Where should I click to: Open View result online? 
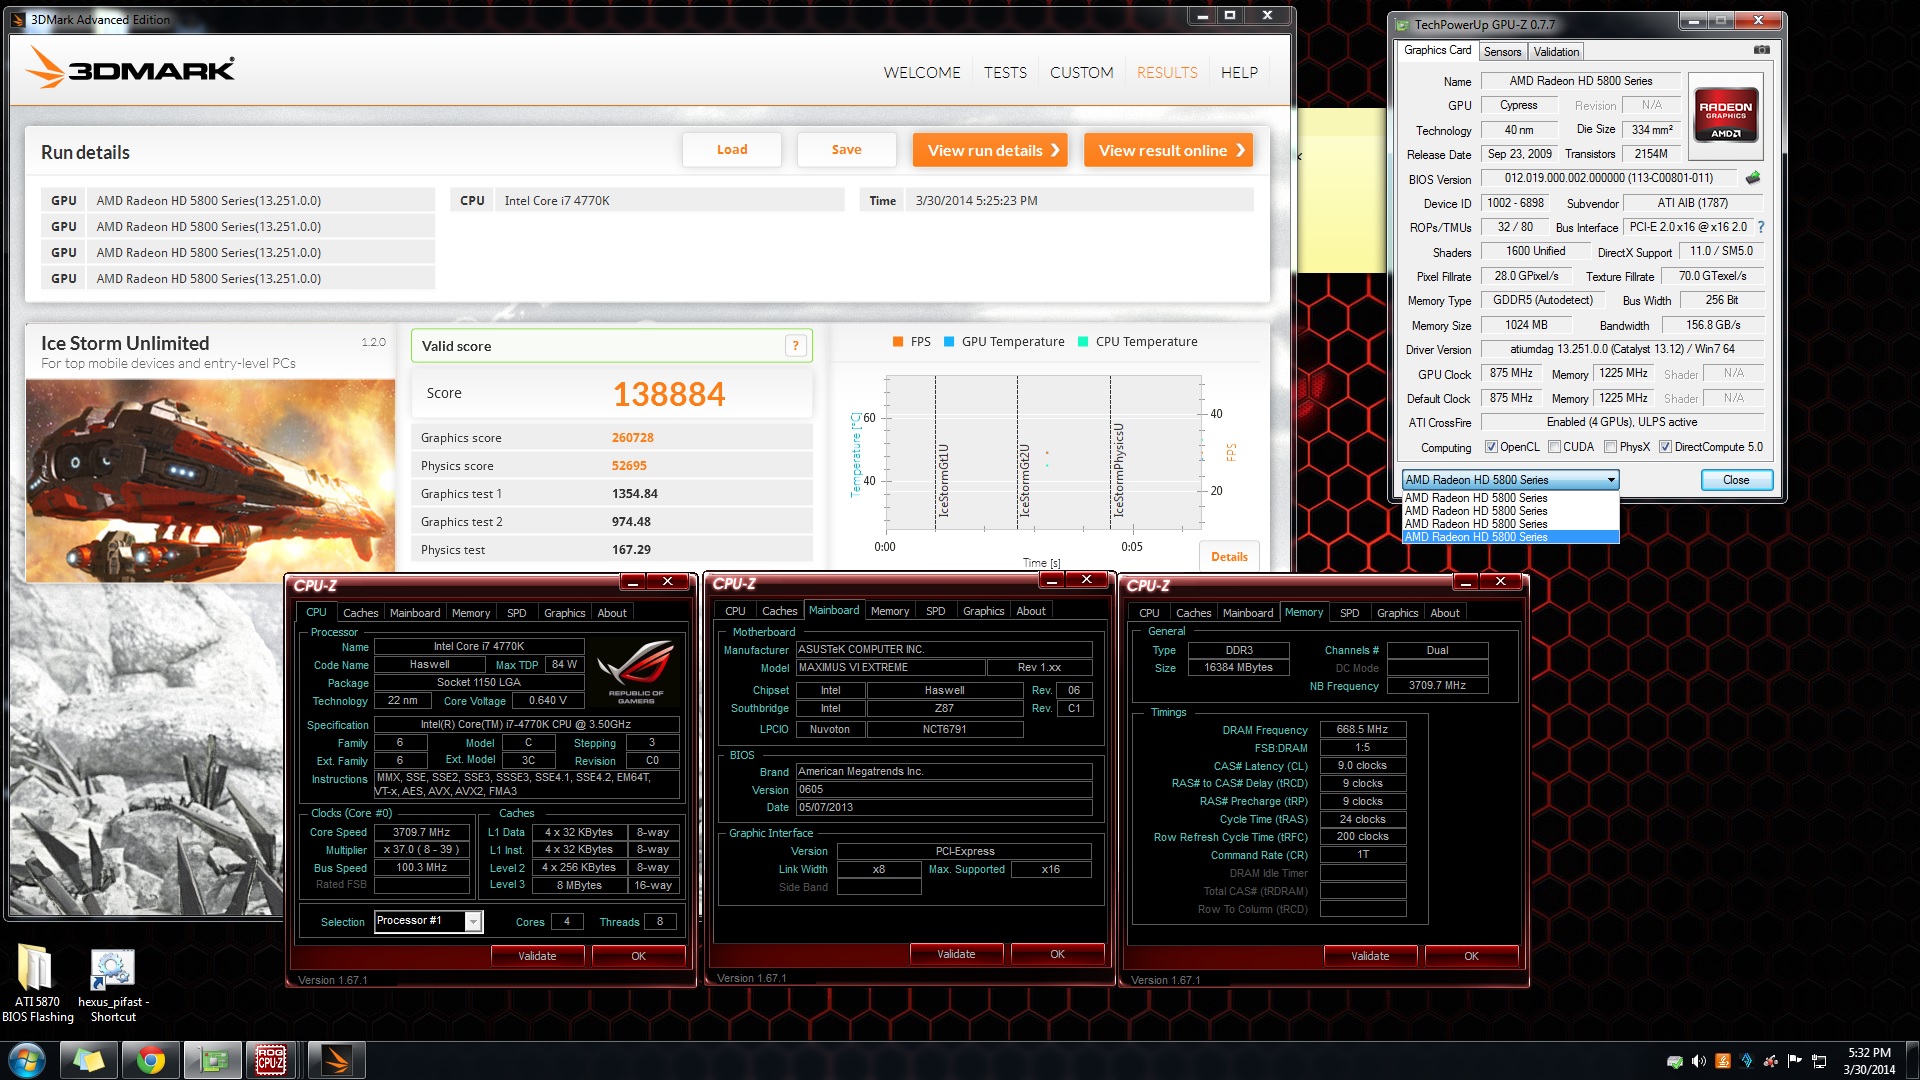1168,150
